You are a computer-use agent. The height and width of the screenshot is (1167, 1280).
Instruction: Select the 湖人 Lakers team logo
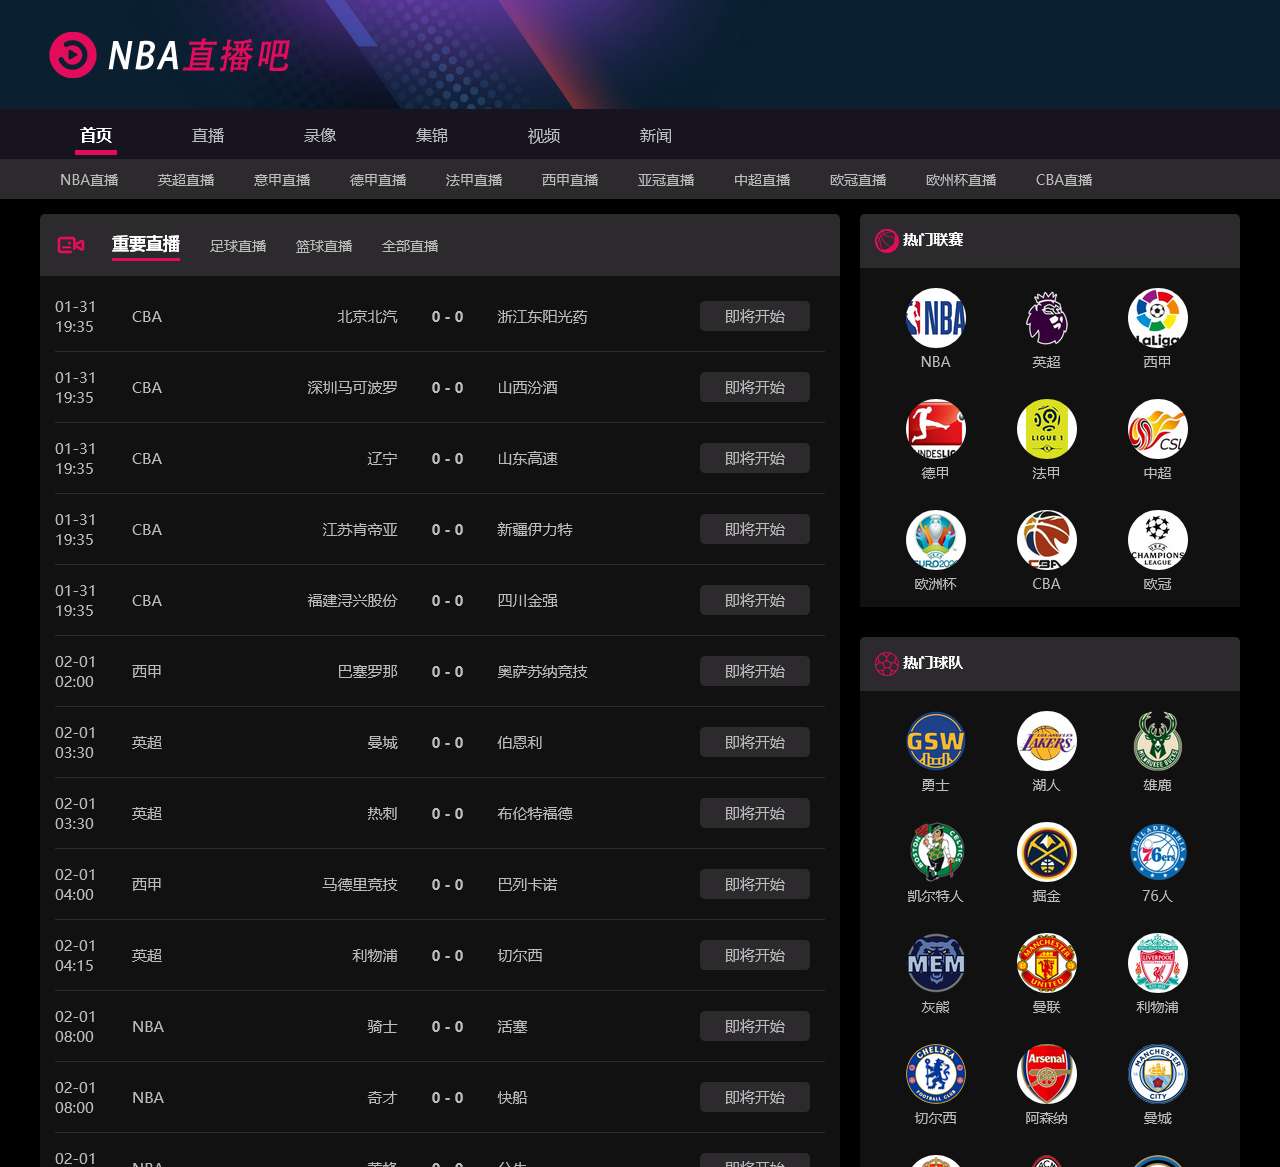[1046, 741]
